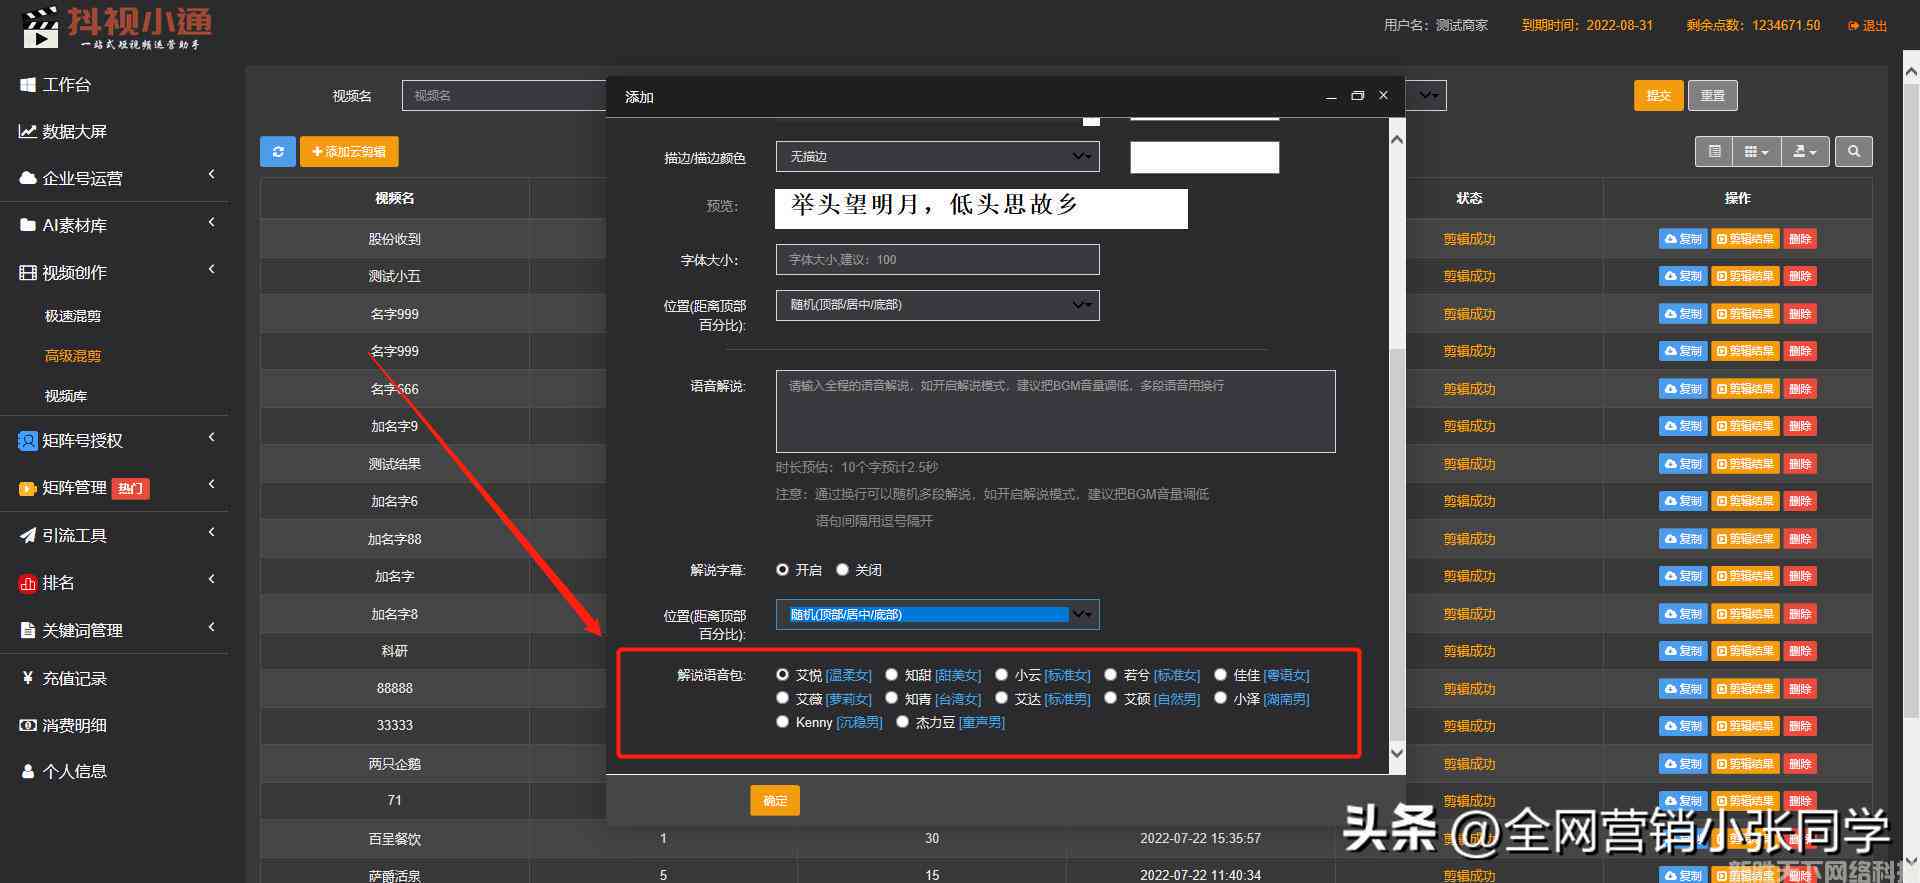Click the blue refresh icon button
1920x883 pixels.
[278, 152]
